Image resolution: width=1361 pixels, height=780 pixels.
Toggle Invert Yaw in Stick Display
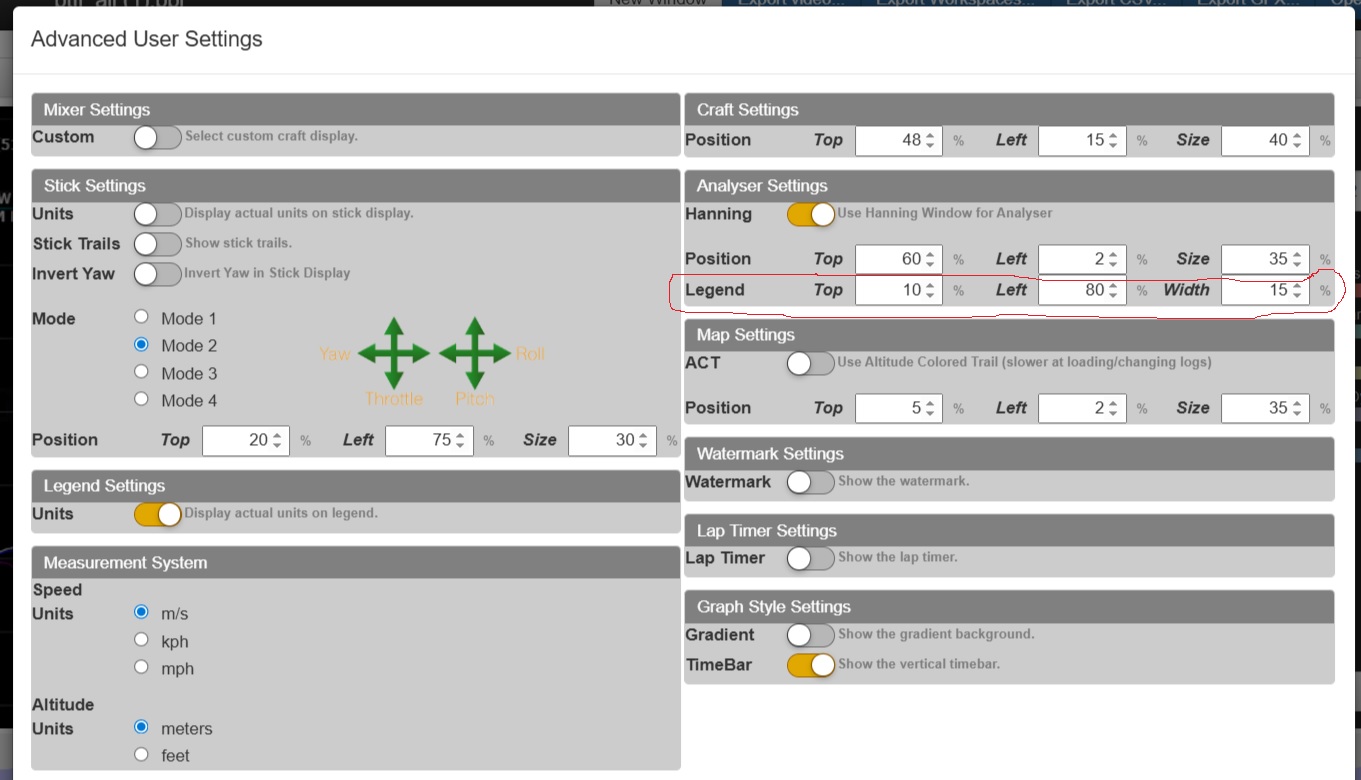click(157, 273)
